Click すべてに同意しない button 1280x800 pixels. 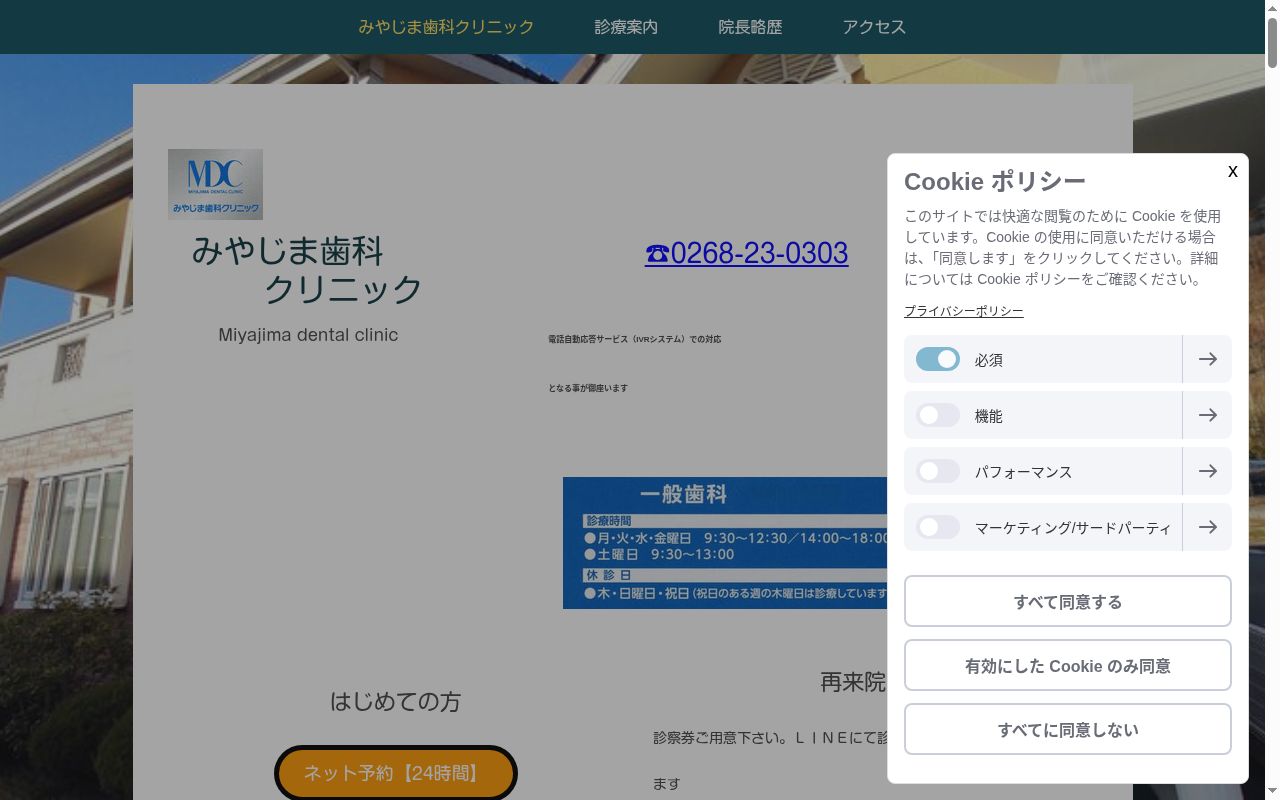coord(1068,729)
